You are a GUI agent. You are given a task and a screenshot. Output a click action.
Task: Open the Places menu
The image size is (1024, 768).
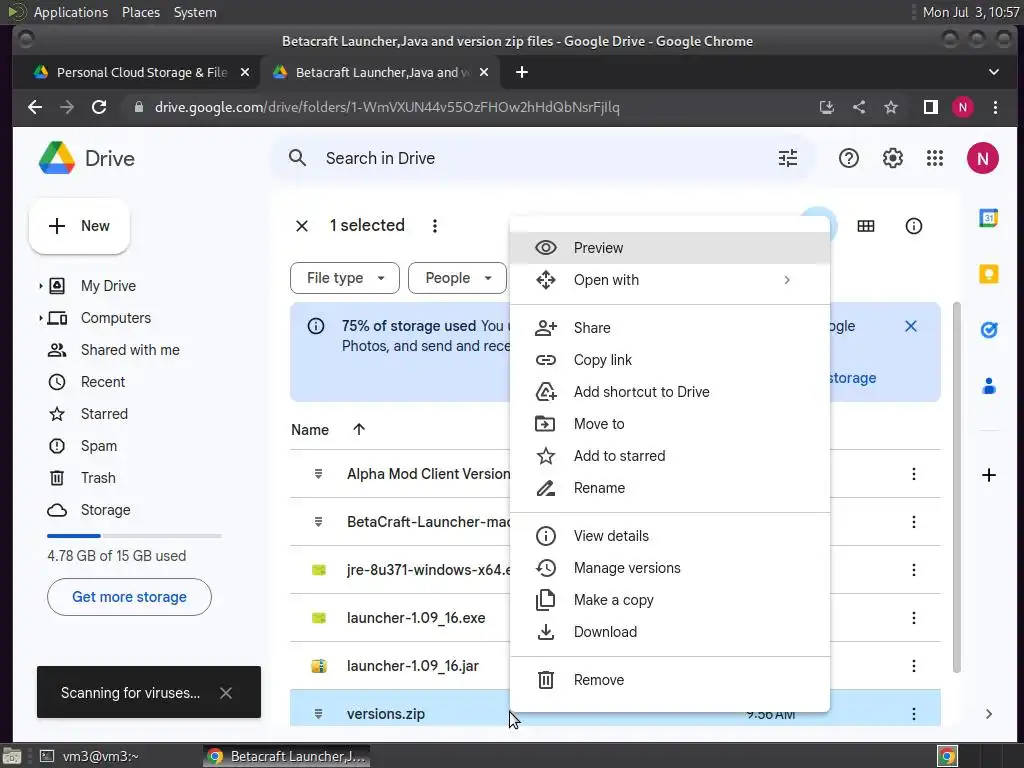[140, 12]
